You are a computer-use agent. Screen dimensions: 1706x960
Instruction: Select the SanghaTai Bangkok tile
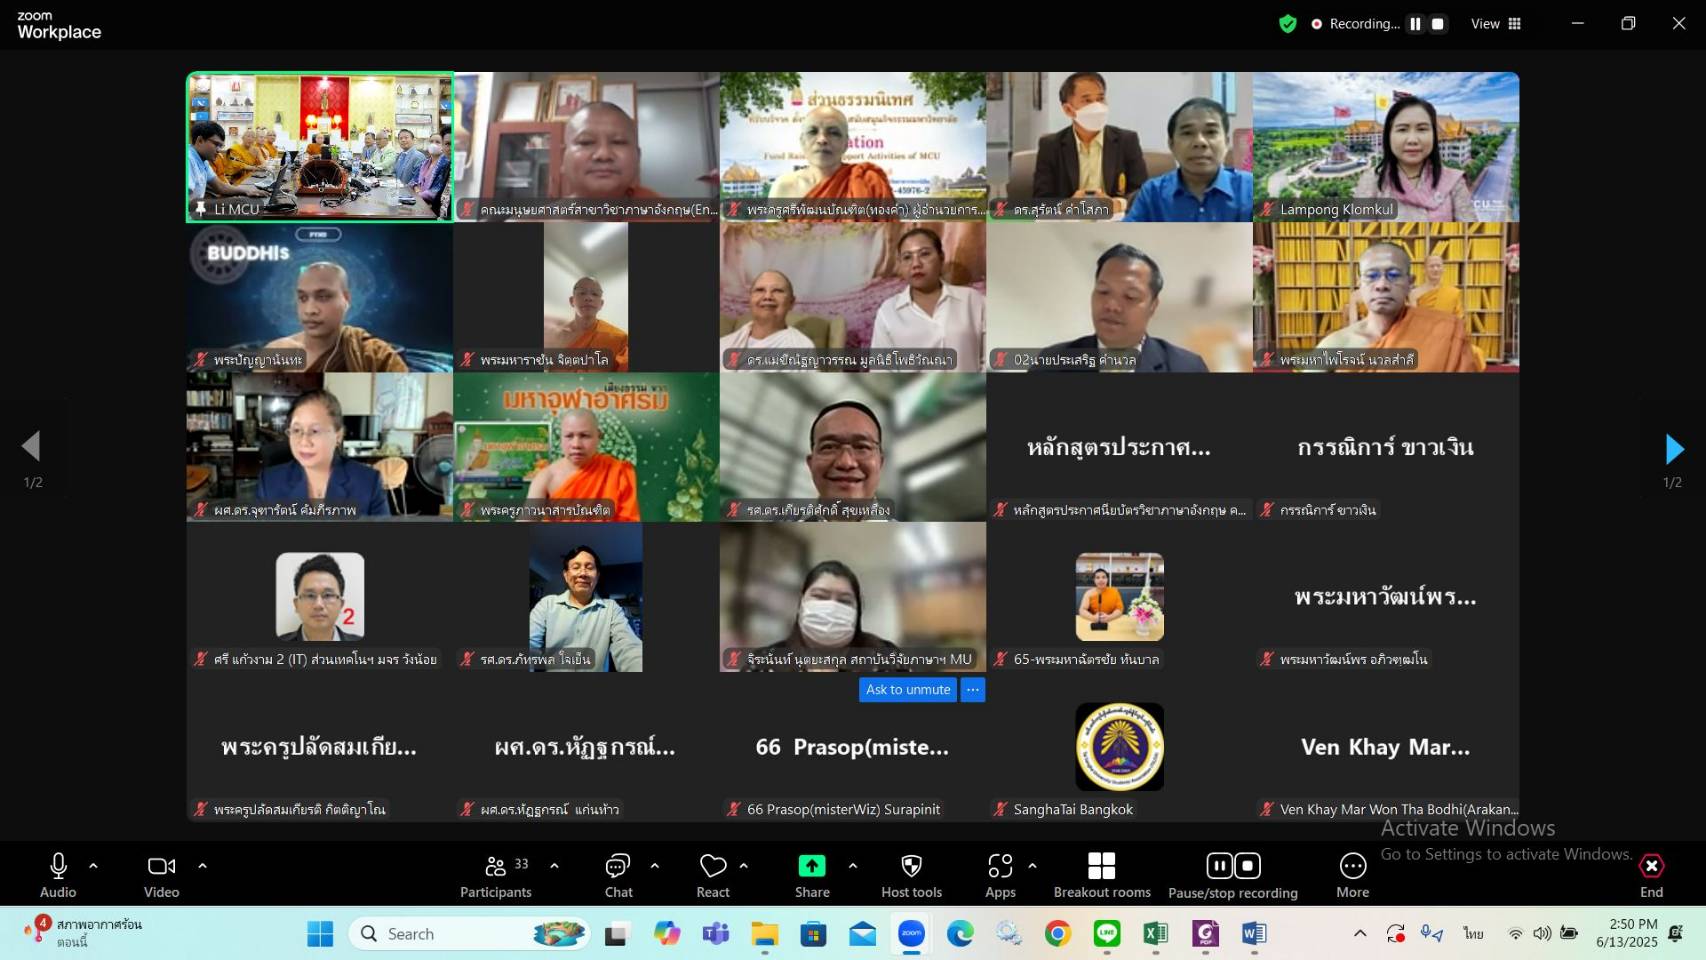click(x=1119, y=747)
